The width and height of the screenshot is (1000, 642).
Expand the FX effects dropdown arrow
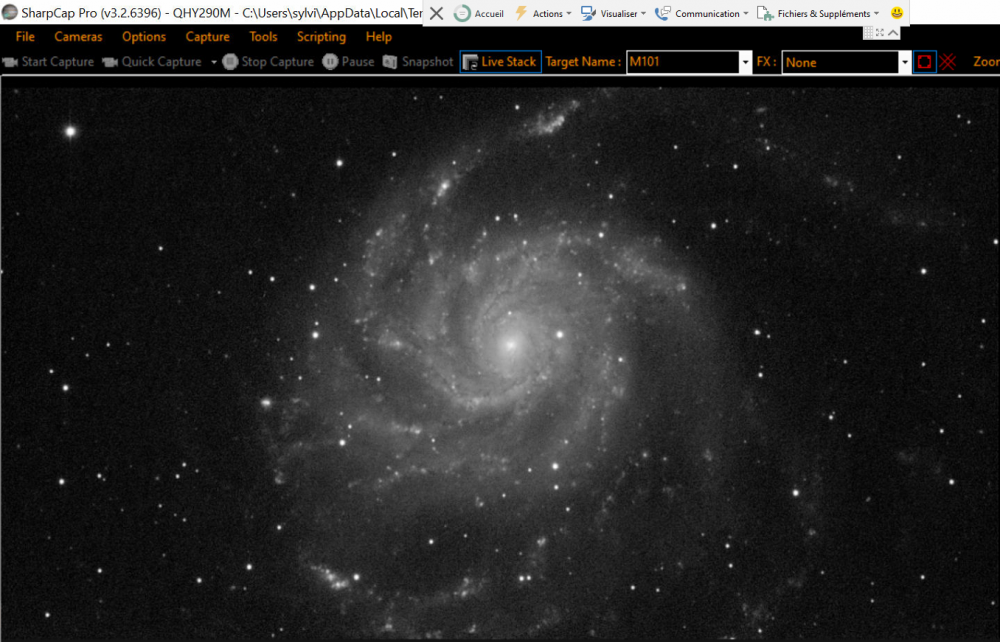[x=904, y=62]
